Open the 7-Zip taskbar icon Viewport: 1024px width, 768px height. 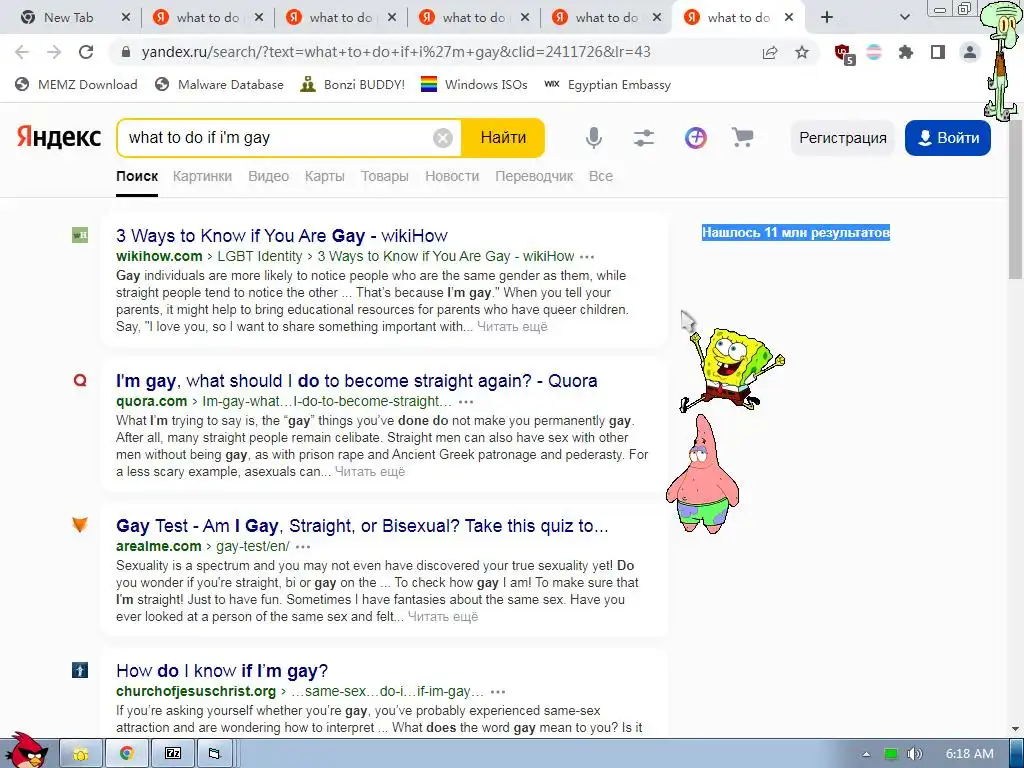(x=172, y=754)
